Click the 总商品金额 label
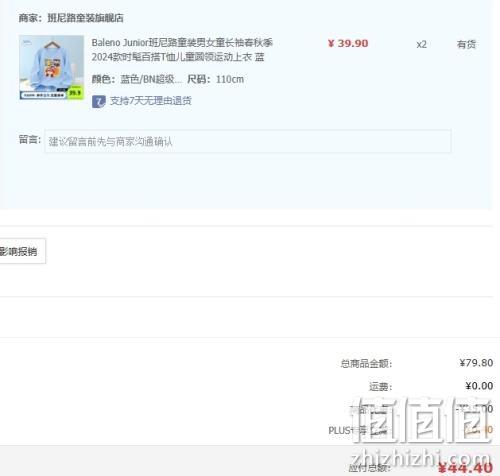The width and height of the screenshot is (500, 476). pos(366,363)
